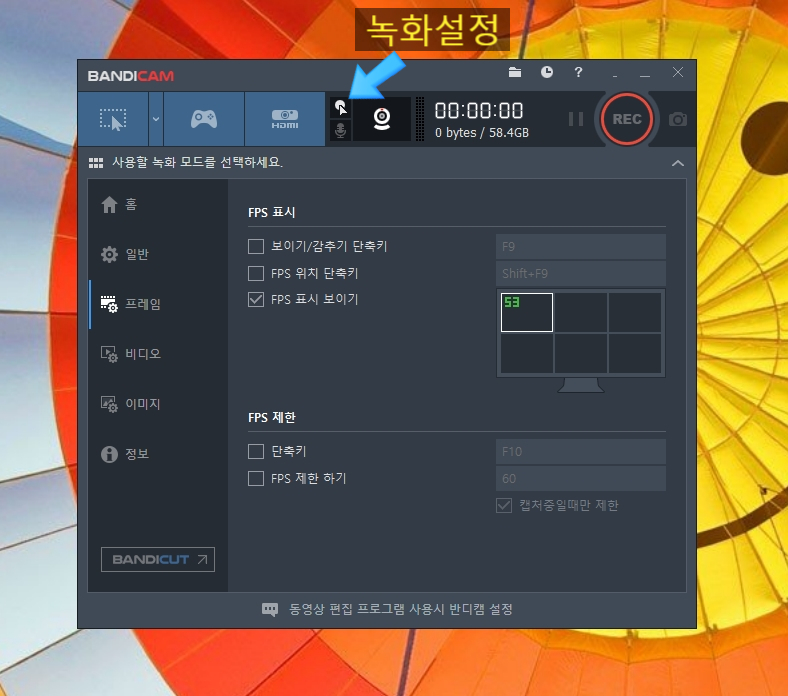The height and width of the screenshot is (696, 788).
Task: Click the FPS 표시 section heading
Action: (271, 213)
